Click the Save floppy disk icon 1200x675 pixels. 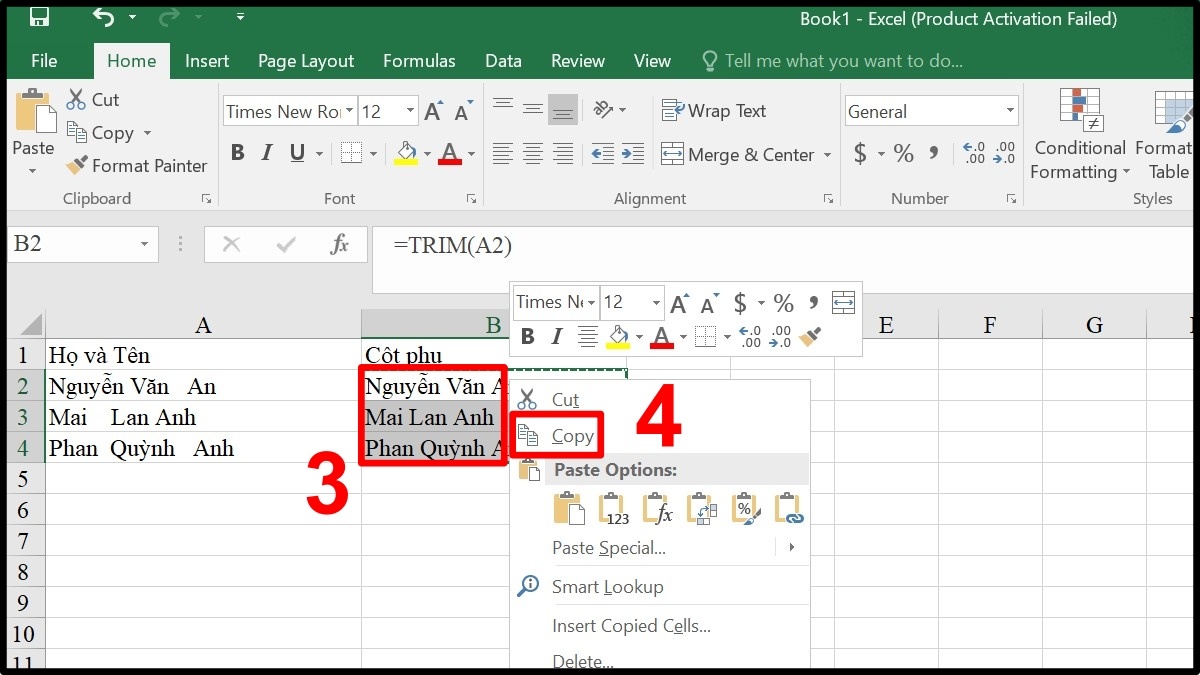coord(39,17)
